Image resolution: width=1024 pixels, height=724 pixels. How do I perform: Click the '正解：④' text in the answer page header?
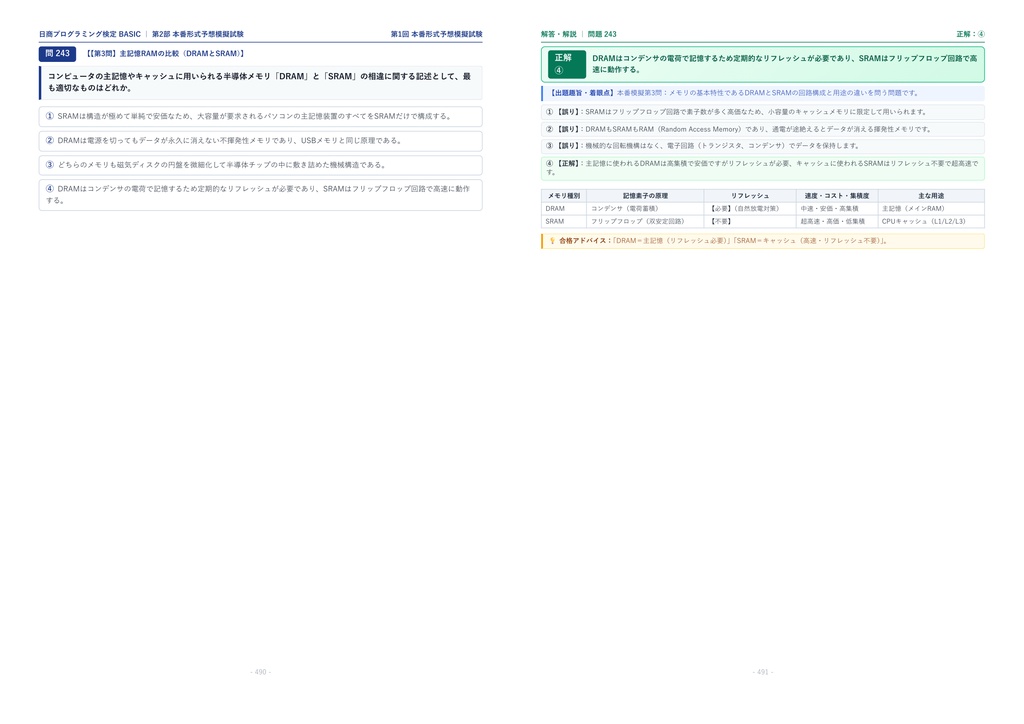970,34
